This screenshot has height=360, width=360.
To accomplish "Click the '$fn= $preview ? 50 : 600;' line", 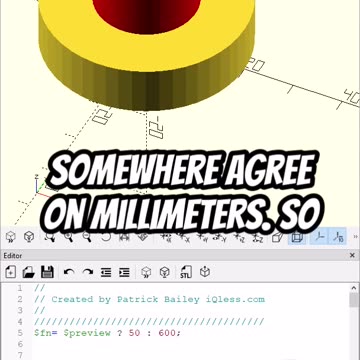I will tap(107, 333).
